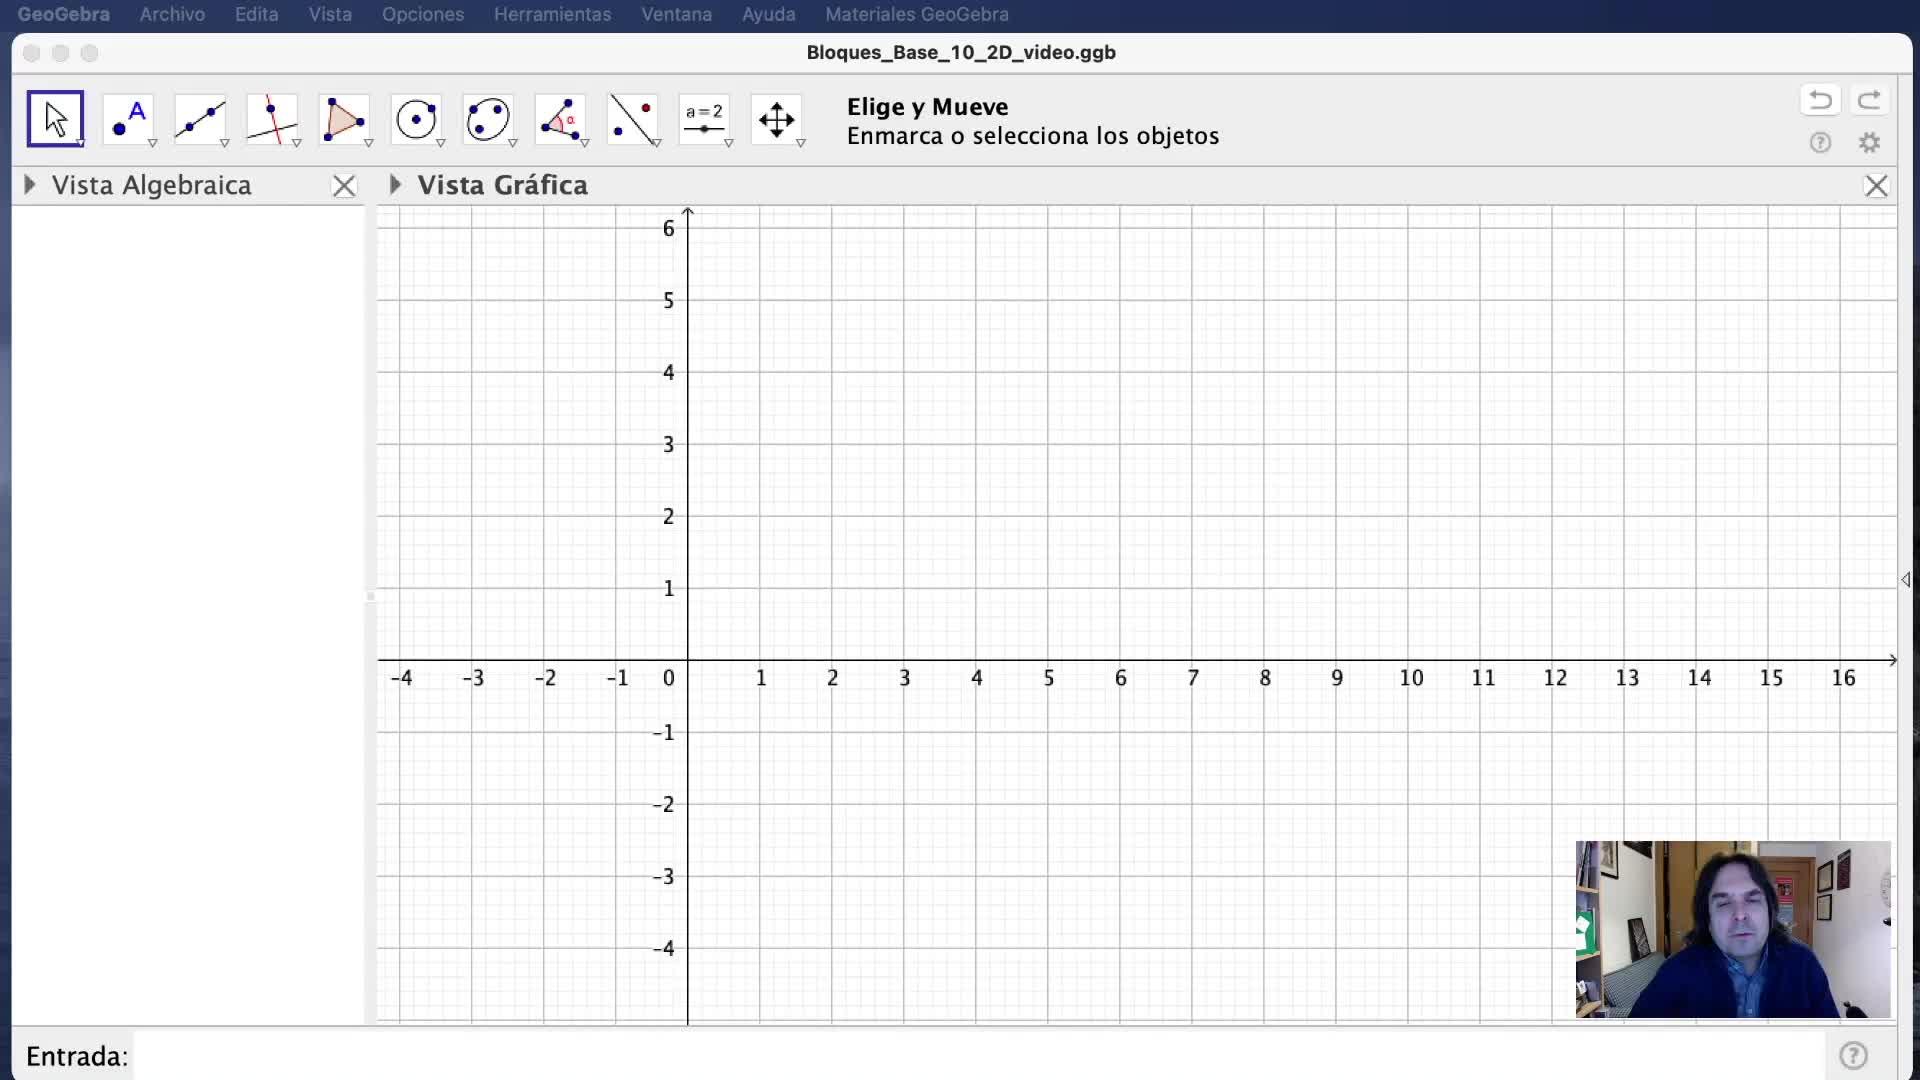The height and width of the screenshot is (1080, 1920).
Task: Select the Perpendicular Line tool
Action: click(272, 119)
